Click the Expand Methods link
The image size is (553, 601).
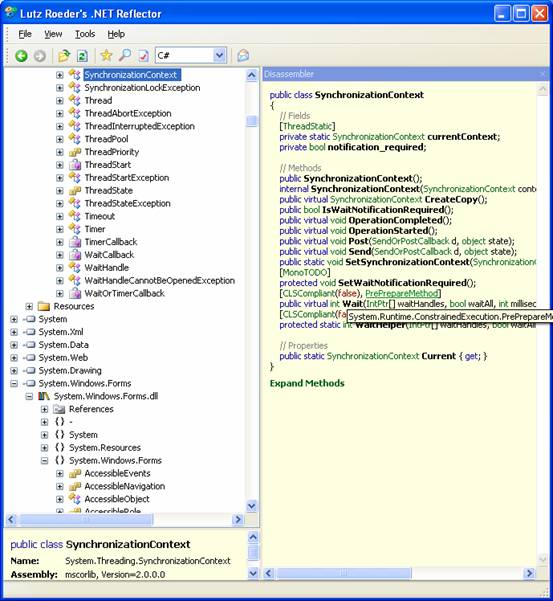(x=307, y=383)
